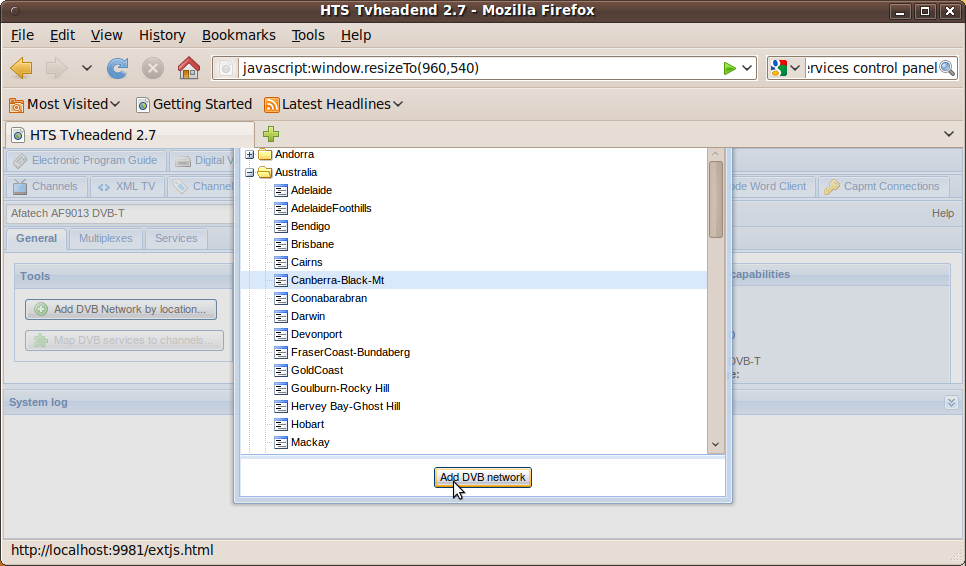966x566 pixels.
Task: Open the History menu
Action: (162, 35)
